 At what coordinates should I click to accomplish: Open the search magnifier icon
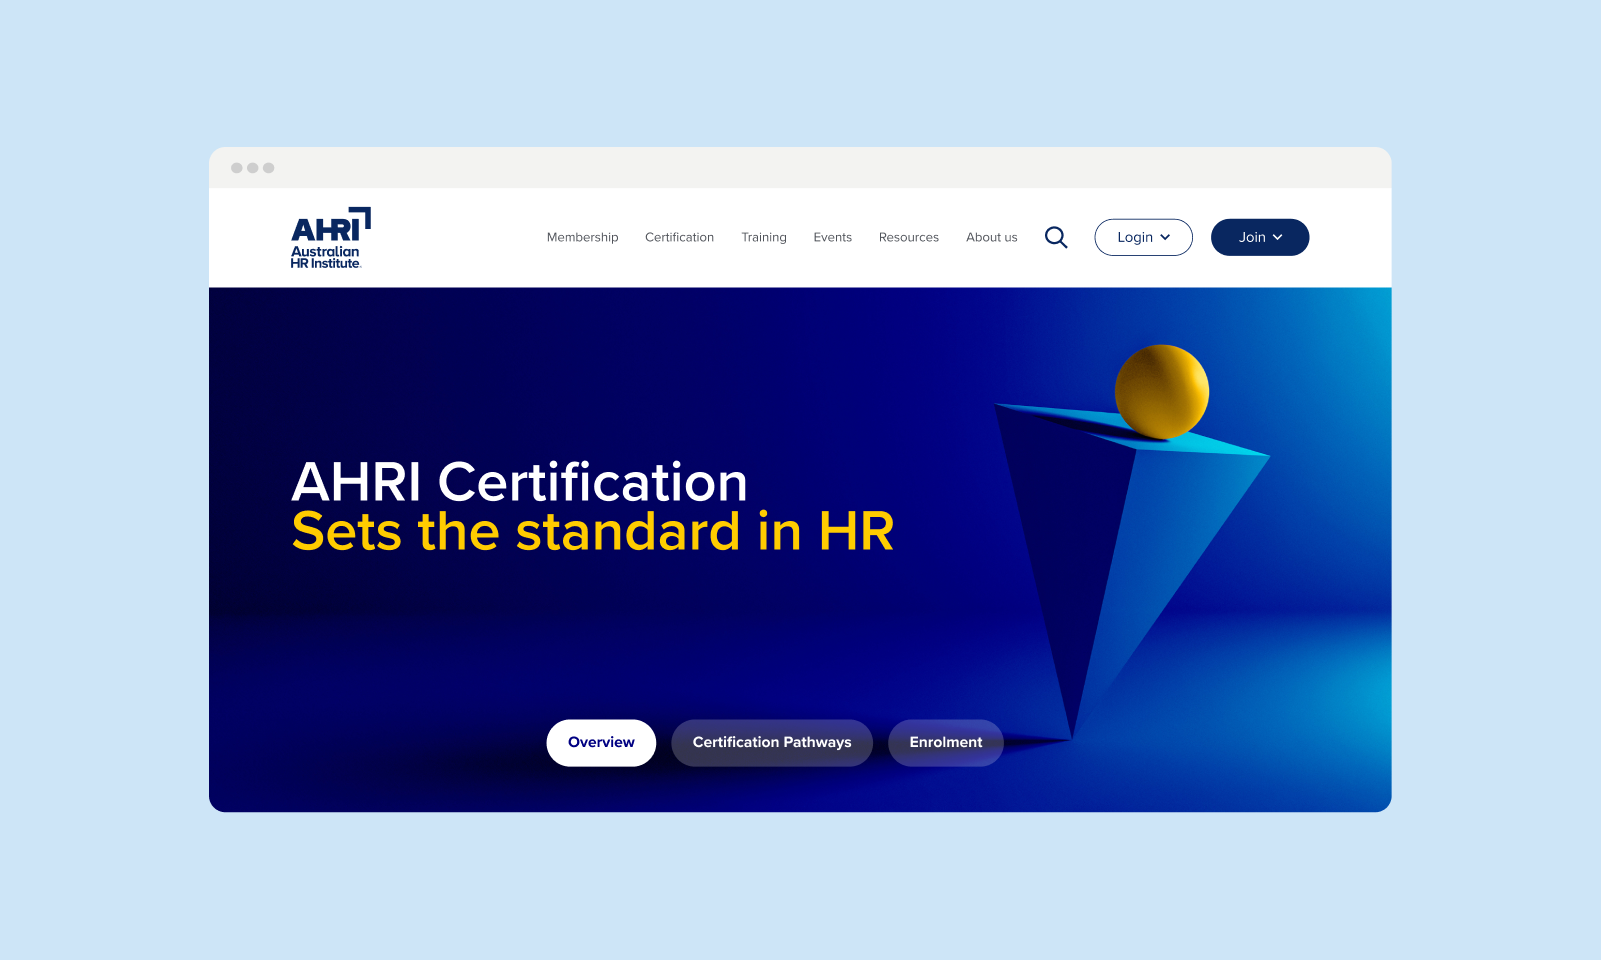coord(1056,237)
